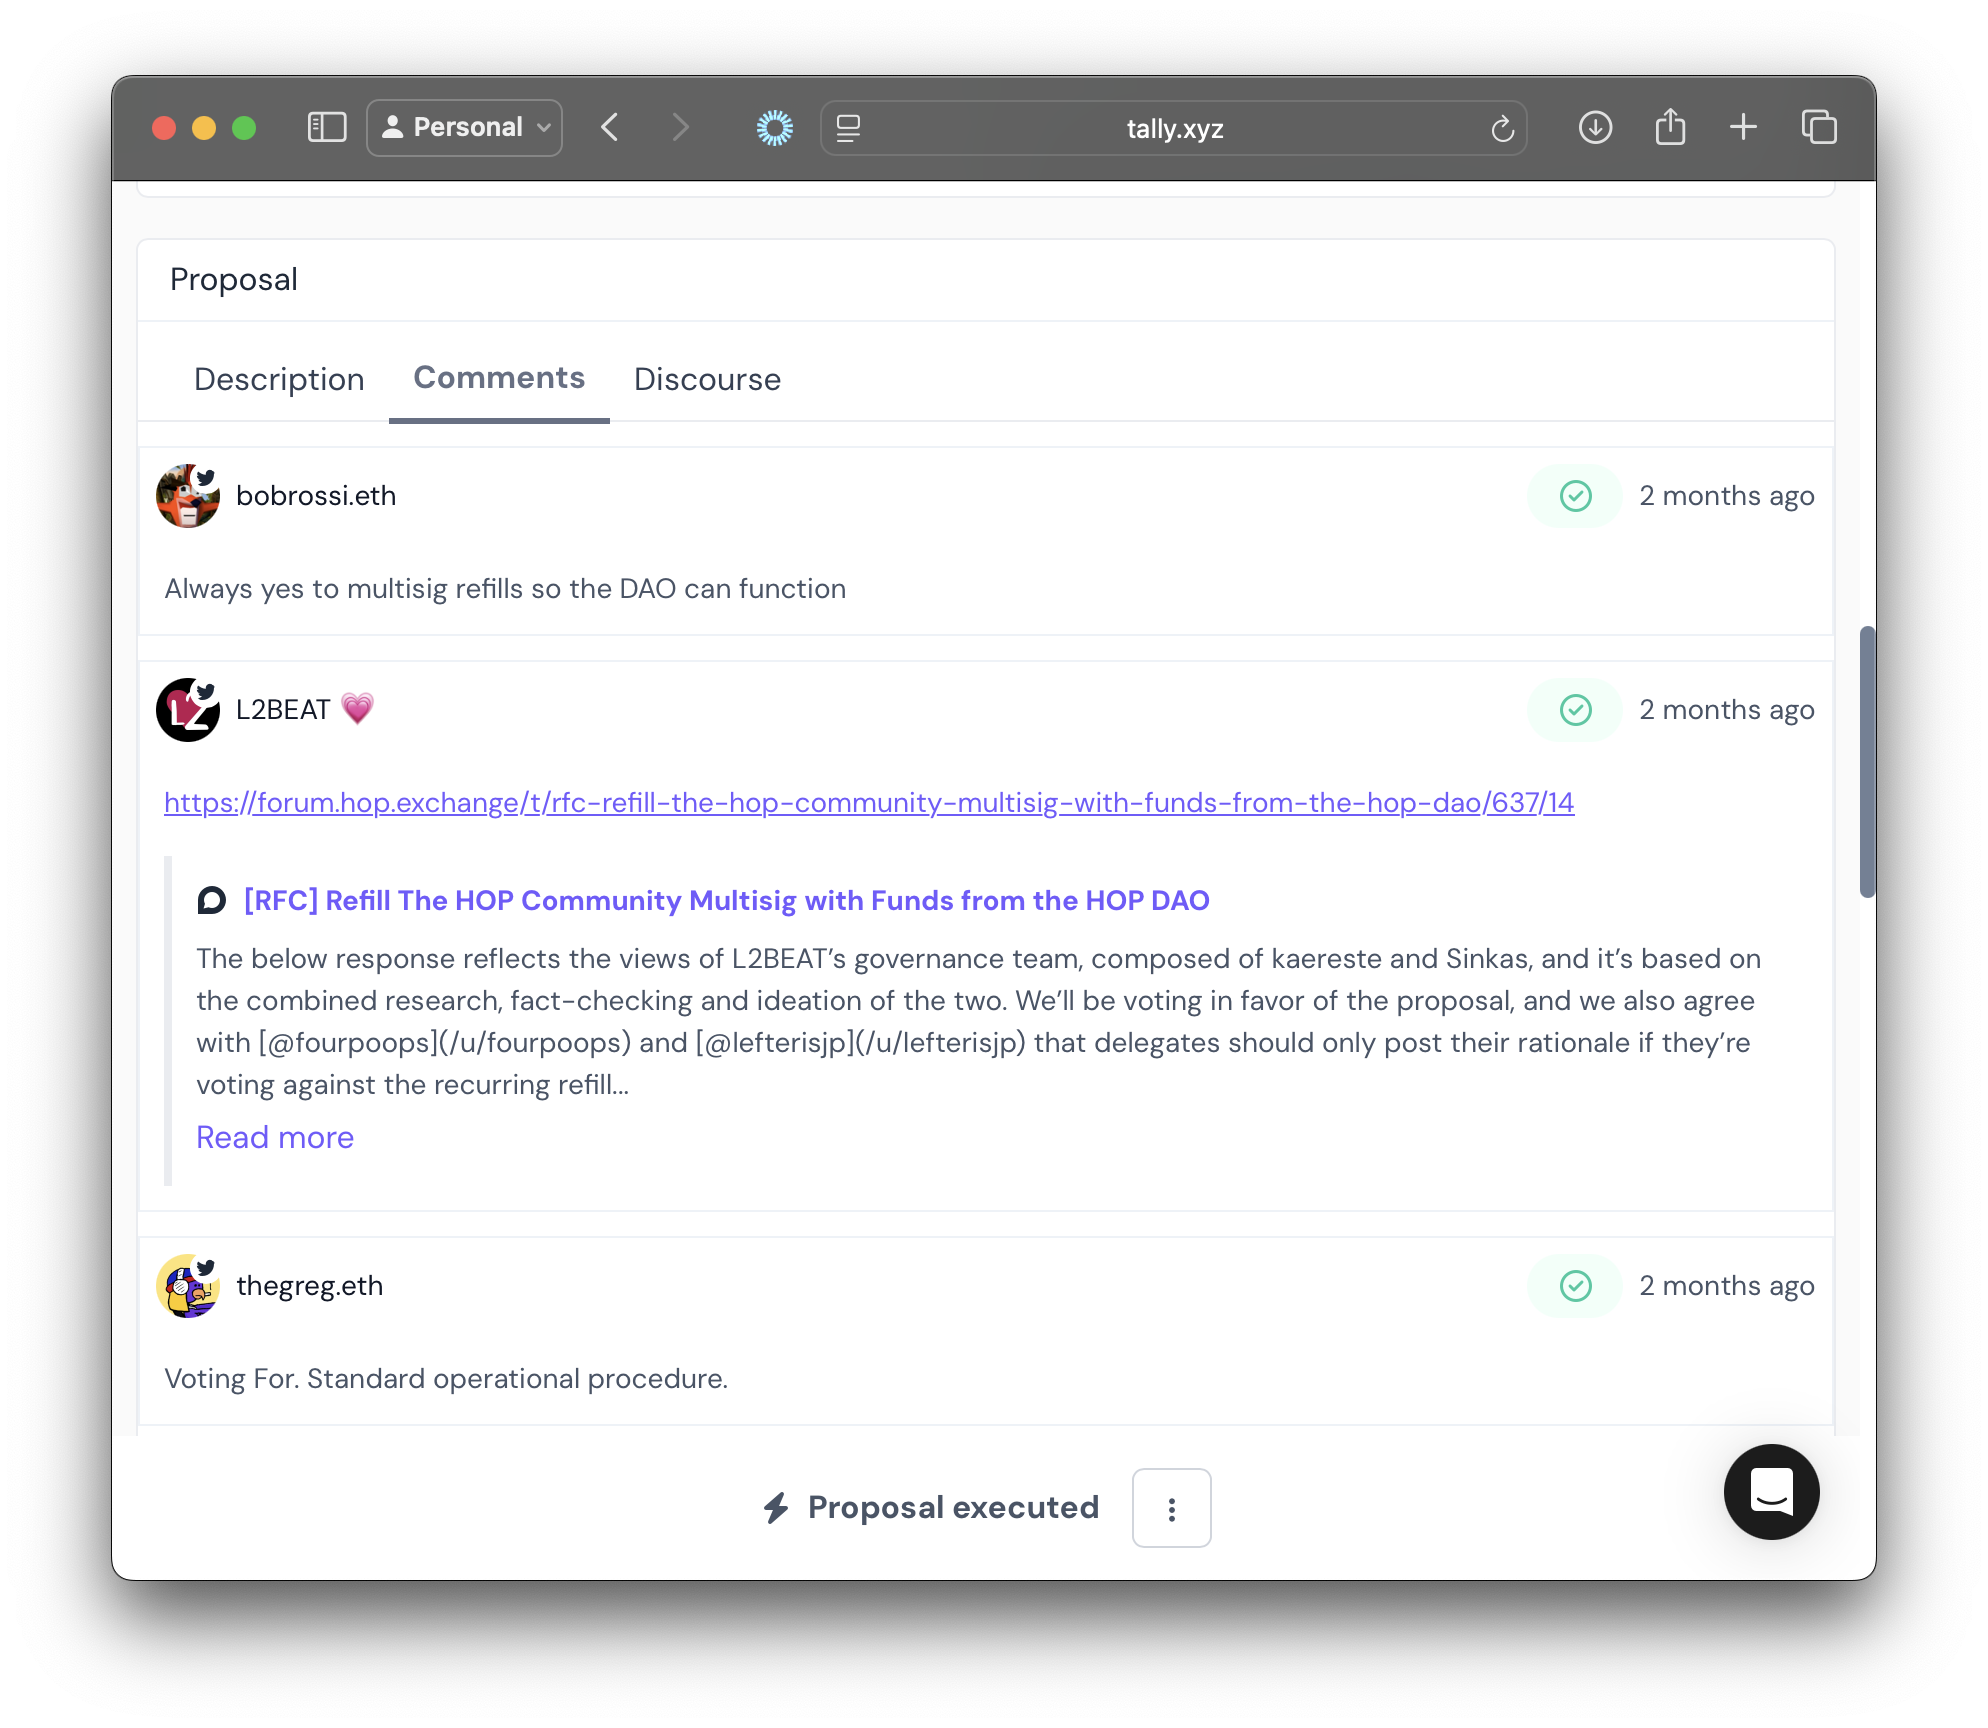The width and height of the screenshot is (1988, 1728).
Task: Click the tally.xyz address field
Action: coord(1174,128)
